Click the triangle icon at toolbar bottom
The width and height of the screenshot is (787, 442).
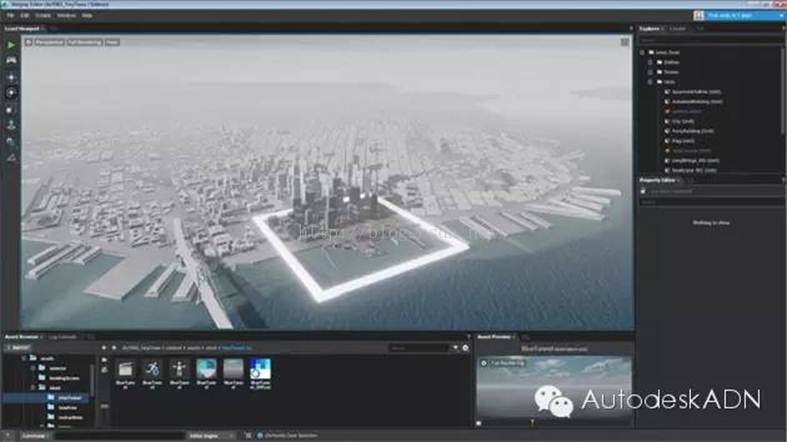(x=10, y=157)
